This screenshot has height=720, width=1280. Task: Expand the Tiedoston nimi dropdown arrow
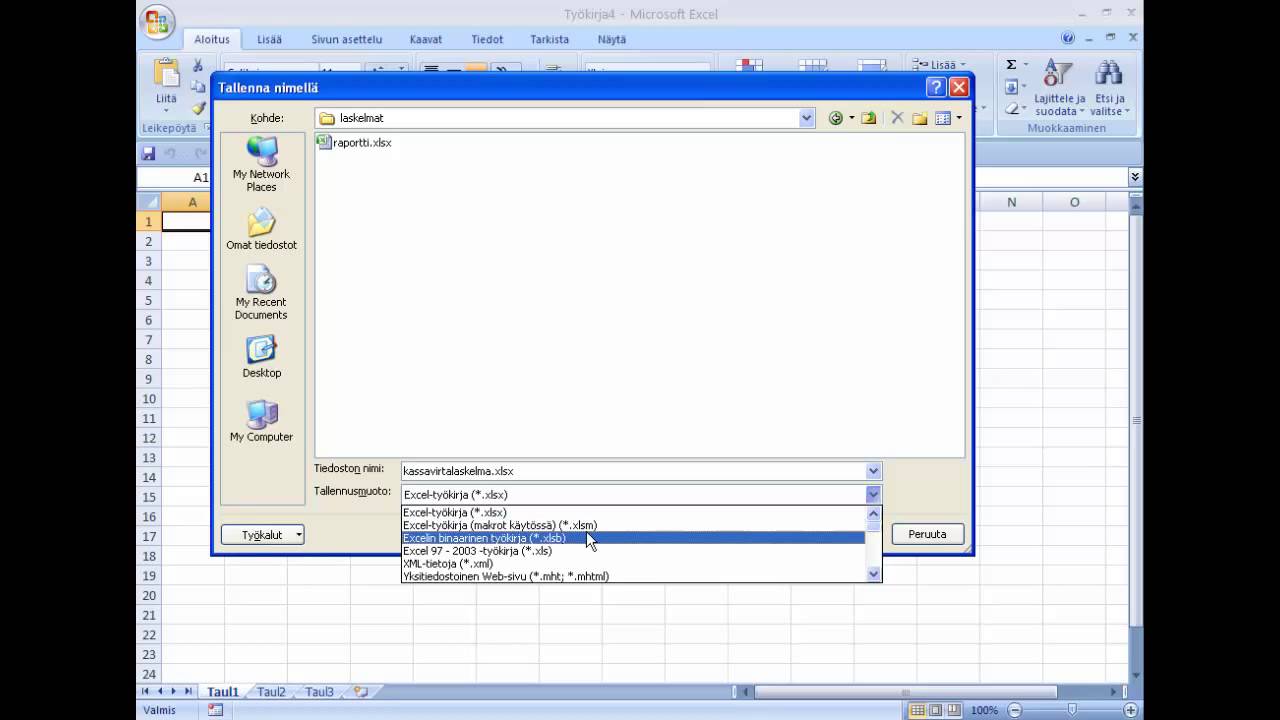873,471
